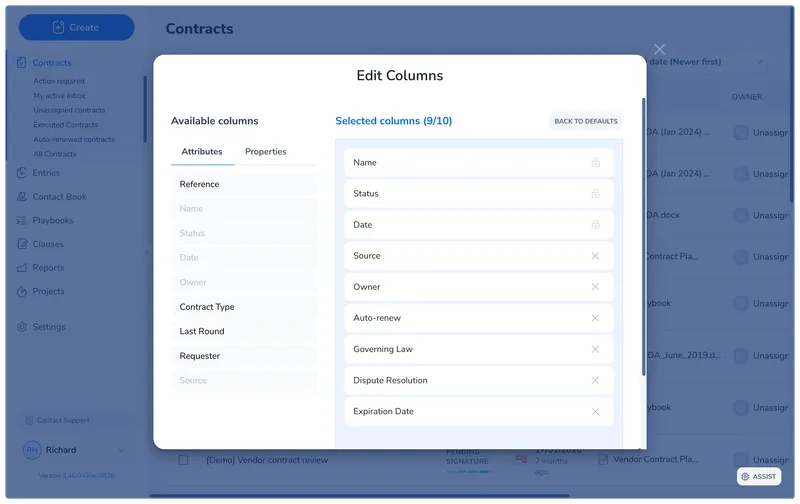Image resolution: width=800 pixels, height=504 pixels.
Task: Click lock icon on Name column
Action: point(595,162)
